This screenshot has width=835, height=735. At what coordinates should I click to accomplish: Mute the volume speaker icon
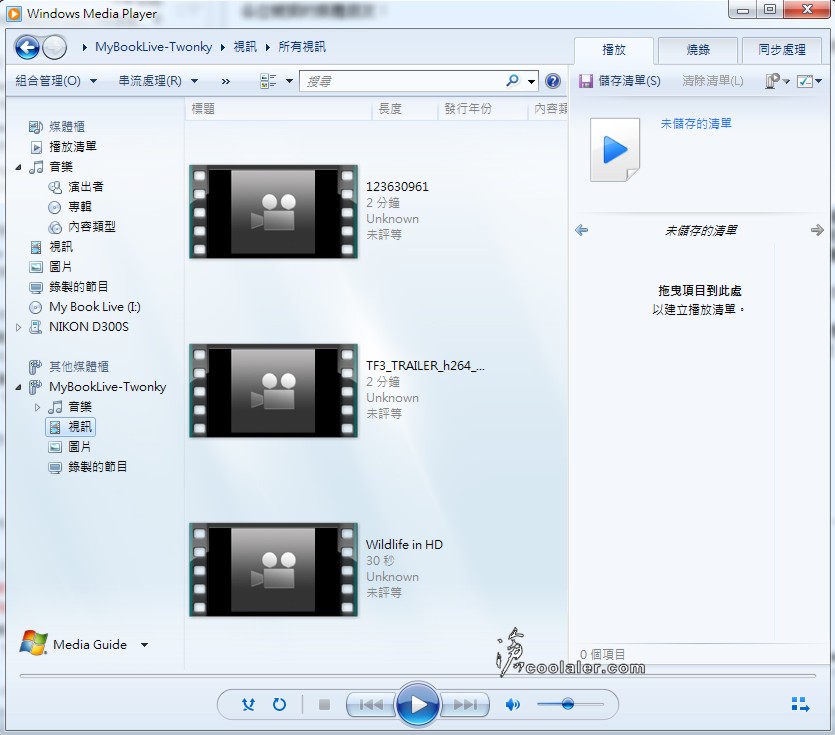coord(512,705)
